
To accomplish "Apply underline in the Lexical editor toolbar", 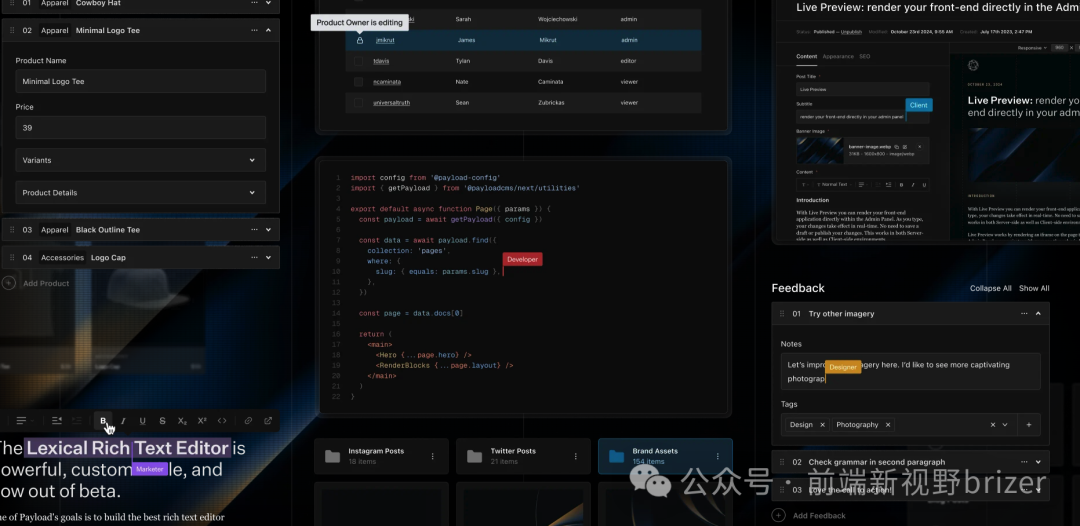I will pos(143,421).
